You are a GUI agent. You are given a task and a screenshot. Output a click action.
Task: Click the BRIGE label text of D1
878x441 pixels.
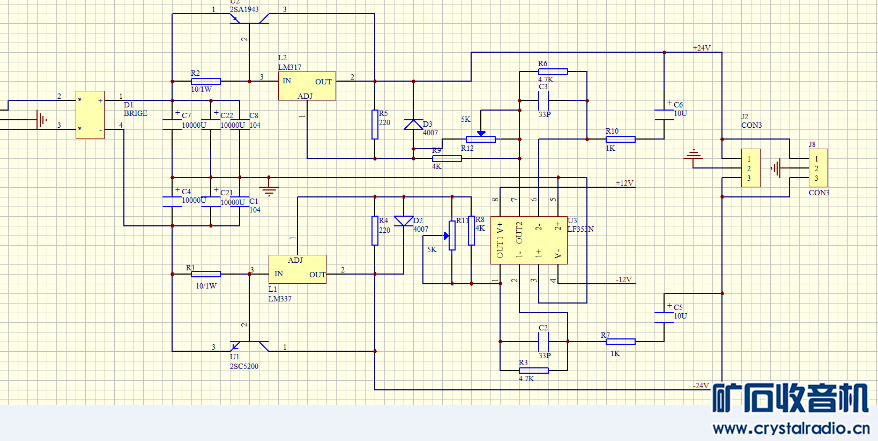pos(136,113)
